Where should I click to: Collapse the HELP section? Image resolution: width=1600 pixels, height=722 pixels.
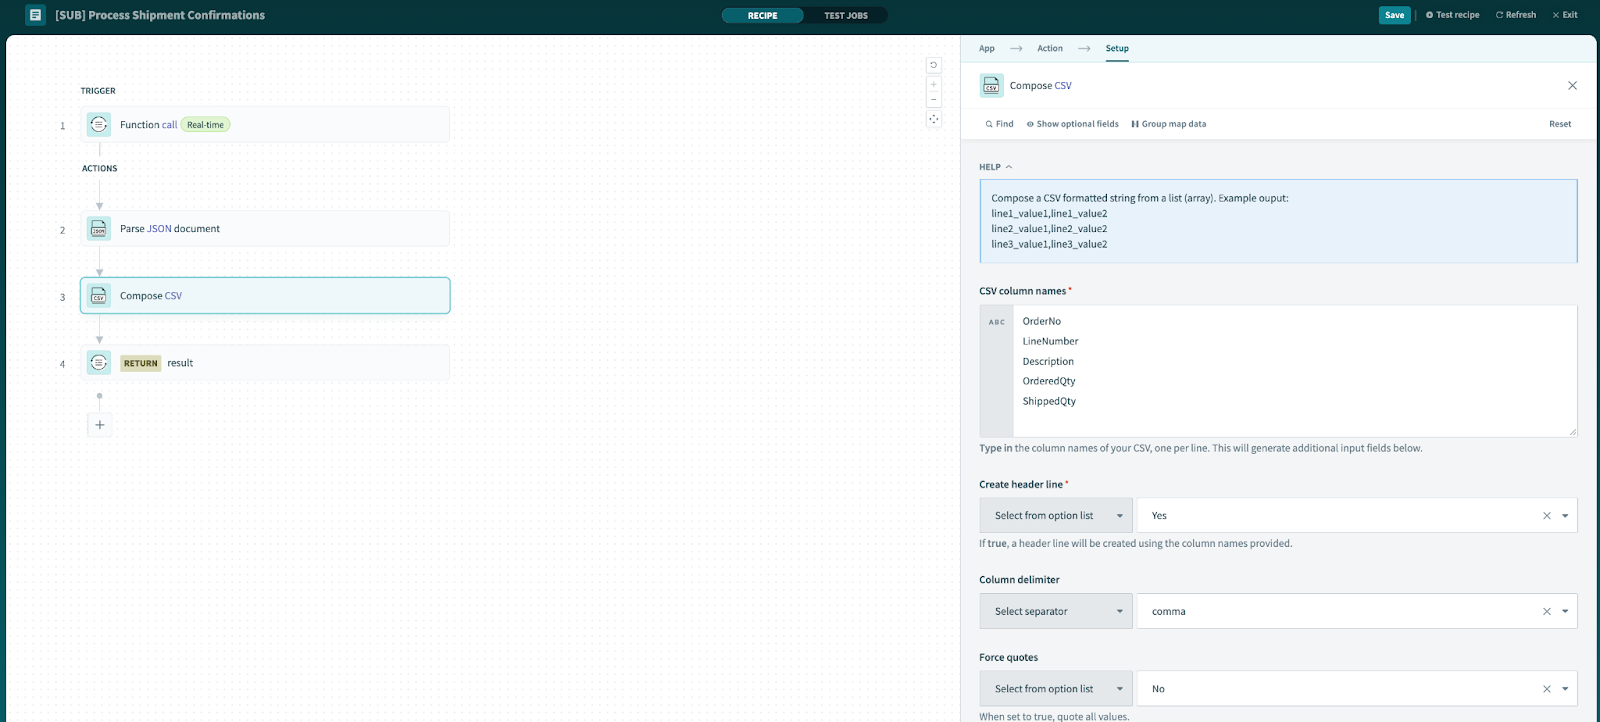(996, 167)
